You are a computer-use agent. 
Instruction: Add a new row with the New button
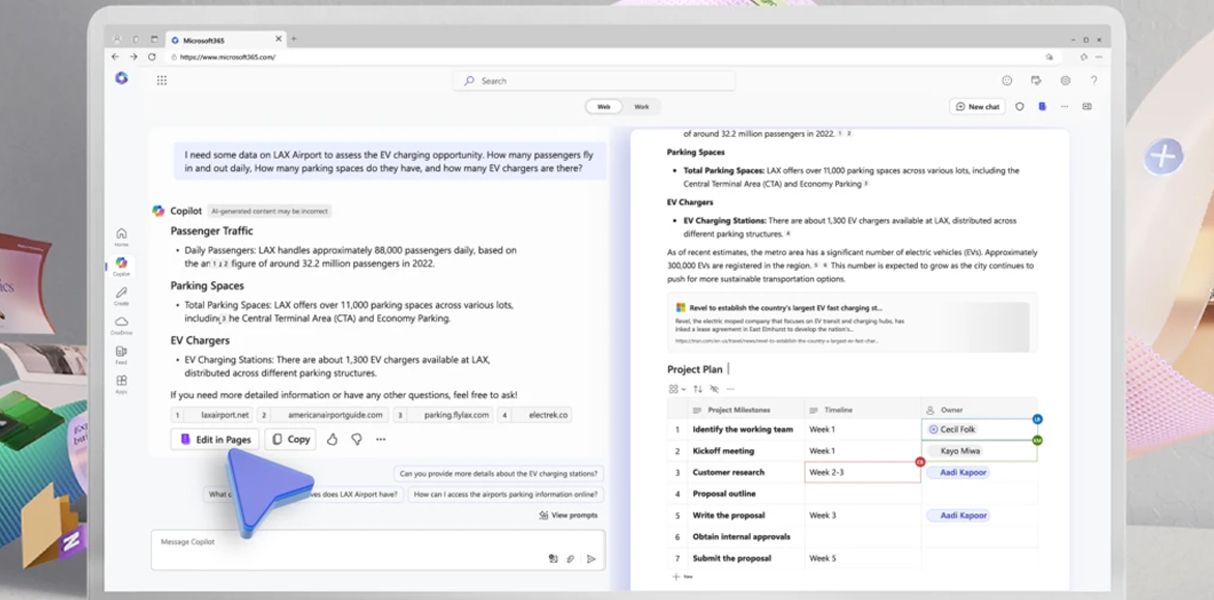(x=683, y=577)
